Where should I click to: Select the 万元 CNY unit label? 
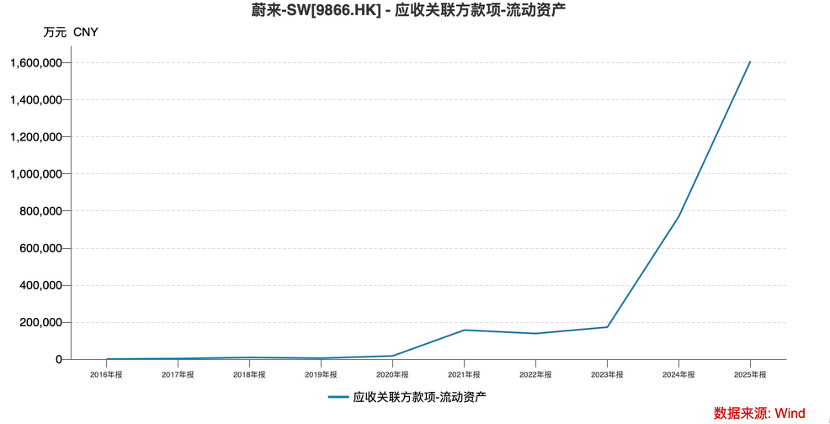click(71, 32)
